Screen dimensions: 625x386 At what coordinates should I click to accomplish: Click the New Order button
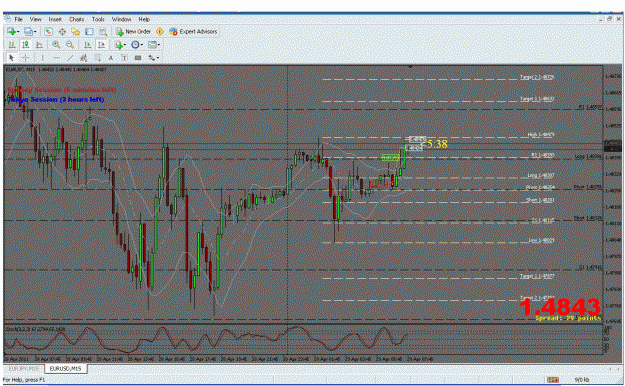(x=133, y=32)
